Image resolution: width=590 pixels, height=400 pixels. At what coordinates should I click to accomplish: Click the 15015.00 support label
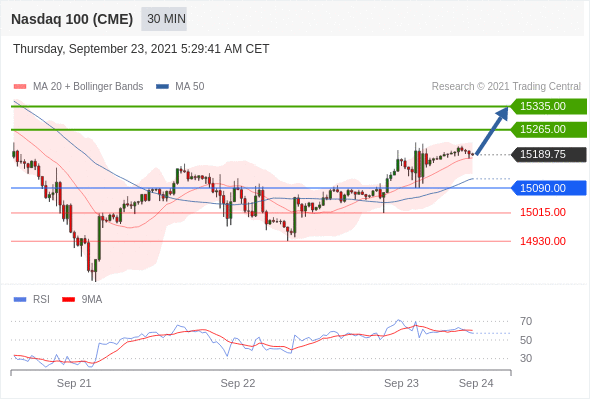click(543, 212)
